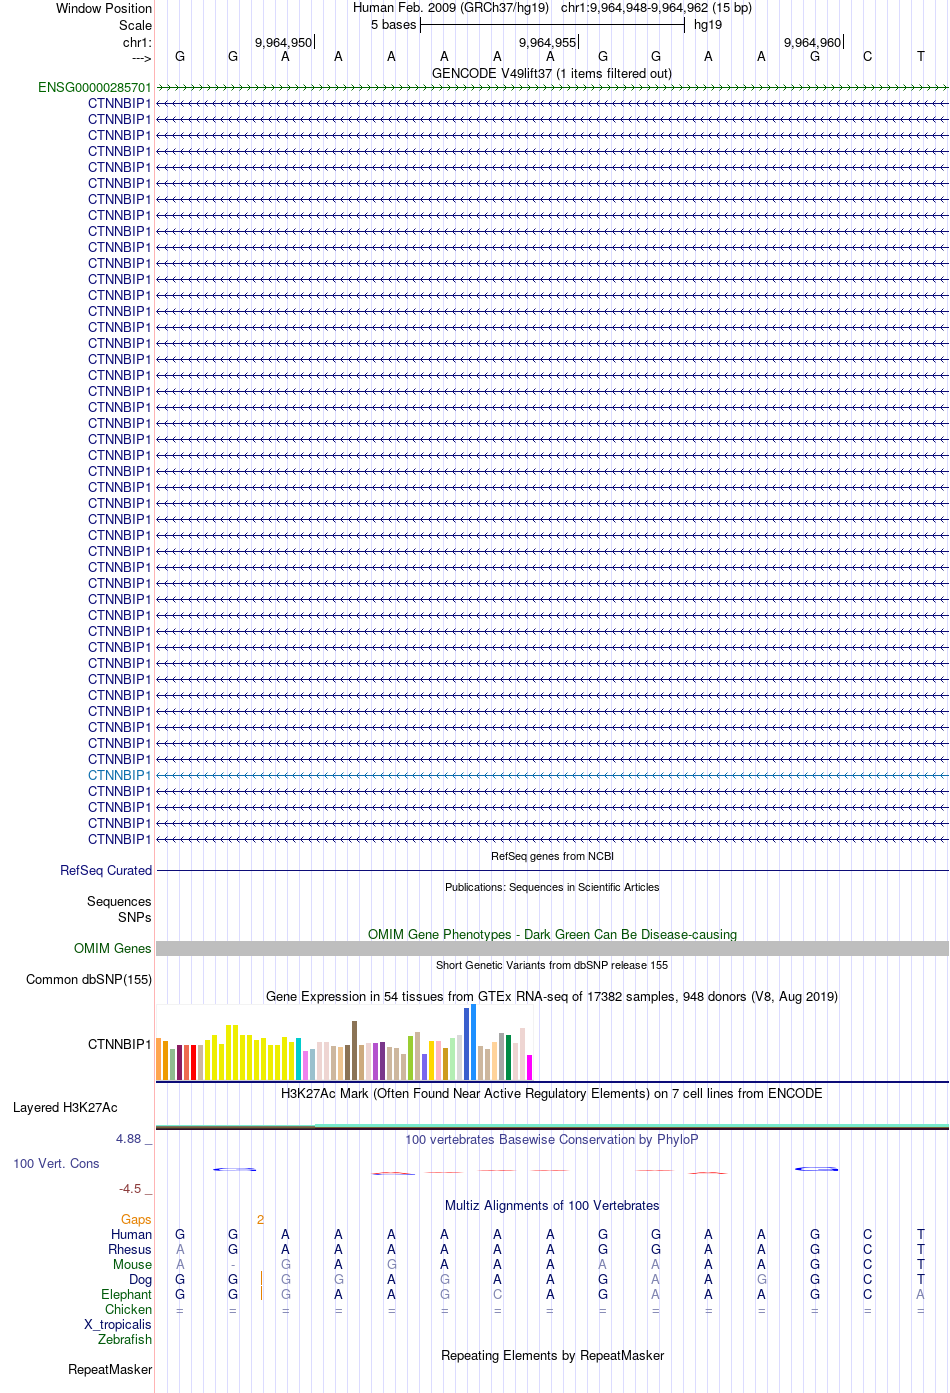Viewport: 950px width, 1393px height.
Task: Select the light-blue highlighted CTNNBIP1 transcript label
Action: (x=120, y=775)
